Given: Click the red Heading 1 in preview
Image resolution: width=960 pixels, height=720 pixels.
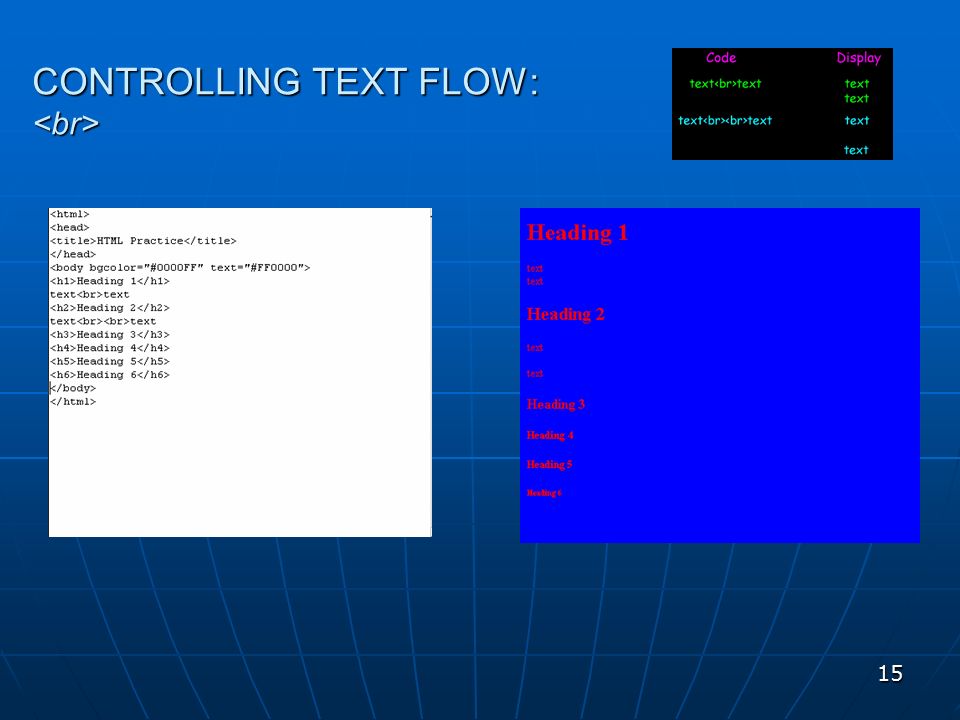Looking at the screenshot, I should point(577,233).
